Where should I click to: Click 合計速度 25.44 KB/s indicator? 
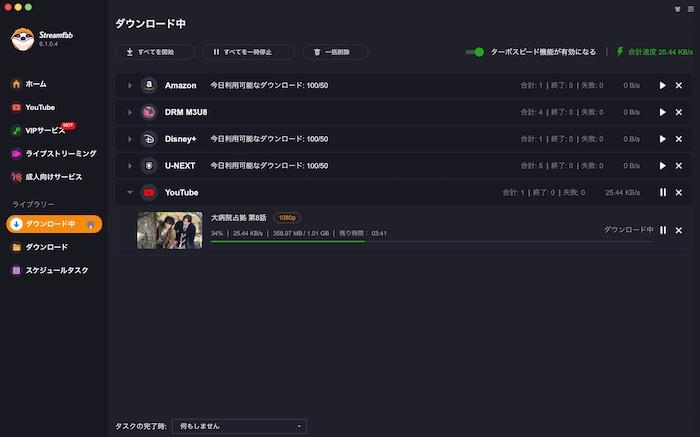pyautogui.click(x=660, y=52)
